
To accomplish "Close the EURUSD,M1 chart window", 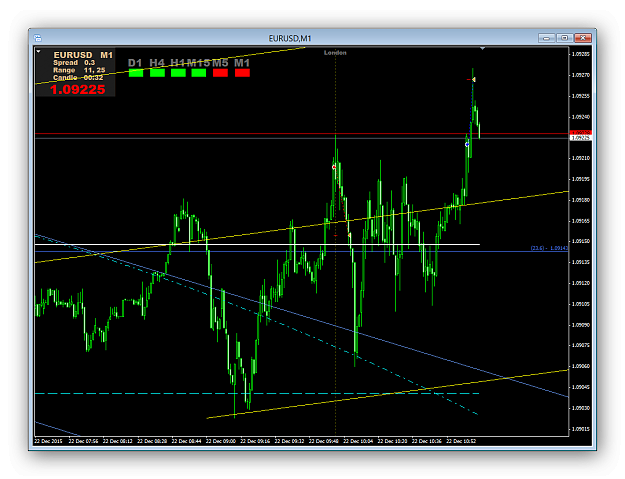I will [x=583, y=38].
